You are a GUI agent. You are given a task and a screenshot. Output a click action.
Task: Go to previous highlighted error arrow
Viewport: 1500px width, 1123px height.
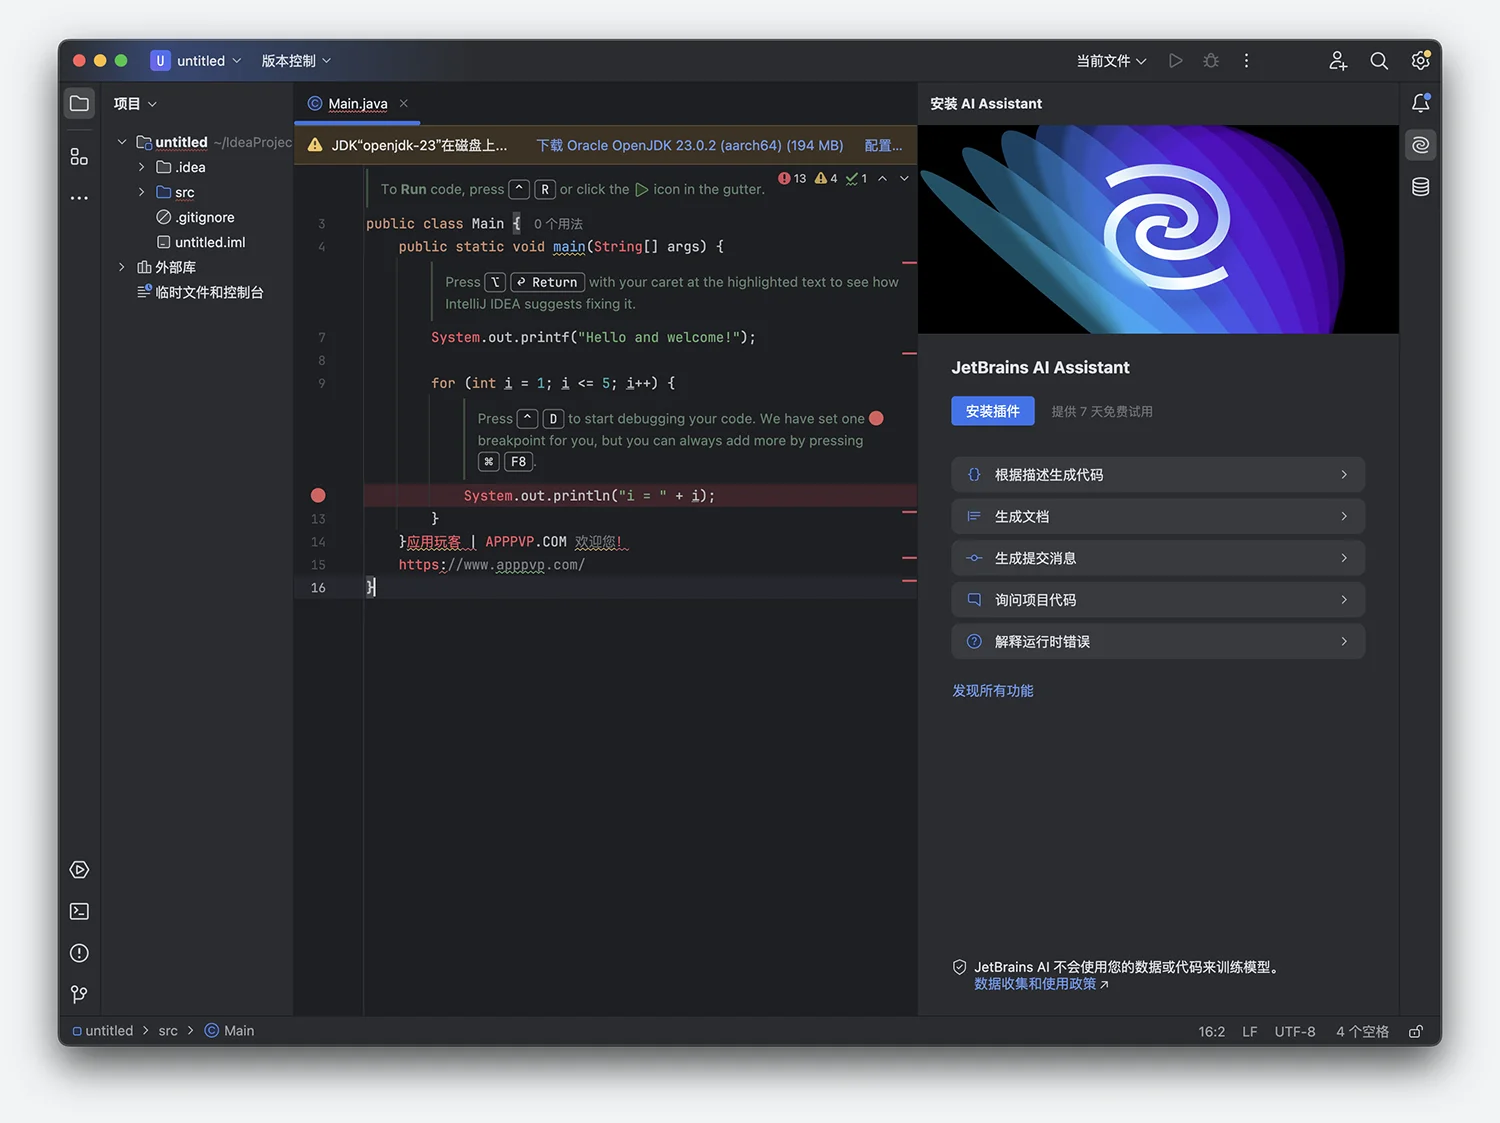click(x=882, y=178)
